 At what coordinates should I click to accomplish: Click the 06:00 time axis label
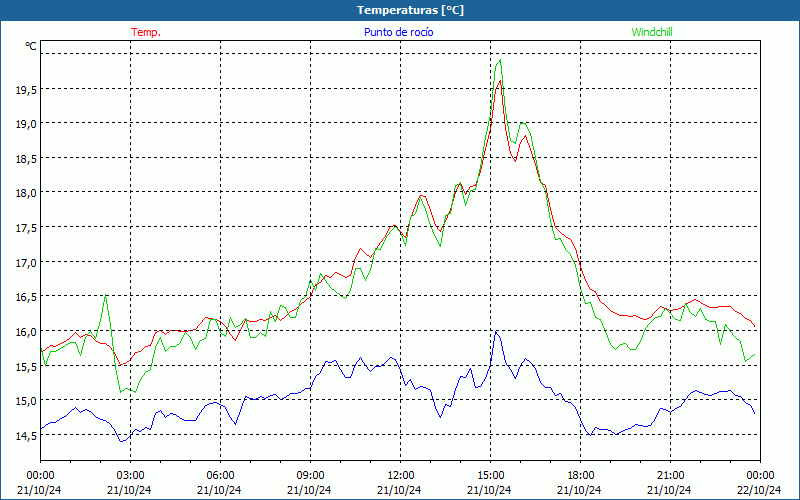tap(220, 476)
